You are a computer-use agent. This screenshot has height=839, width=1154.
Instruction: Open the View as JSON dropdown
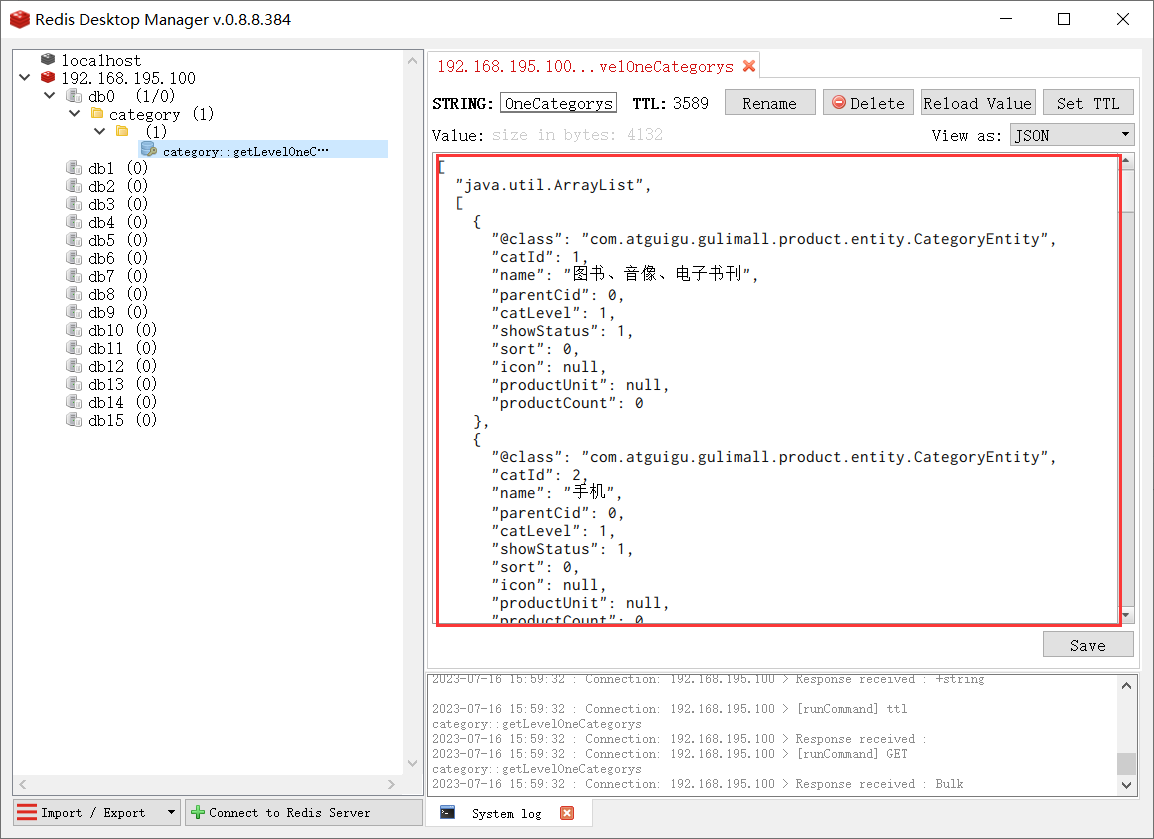coord(1071,135)
